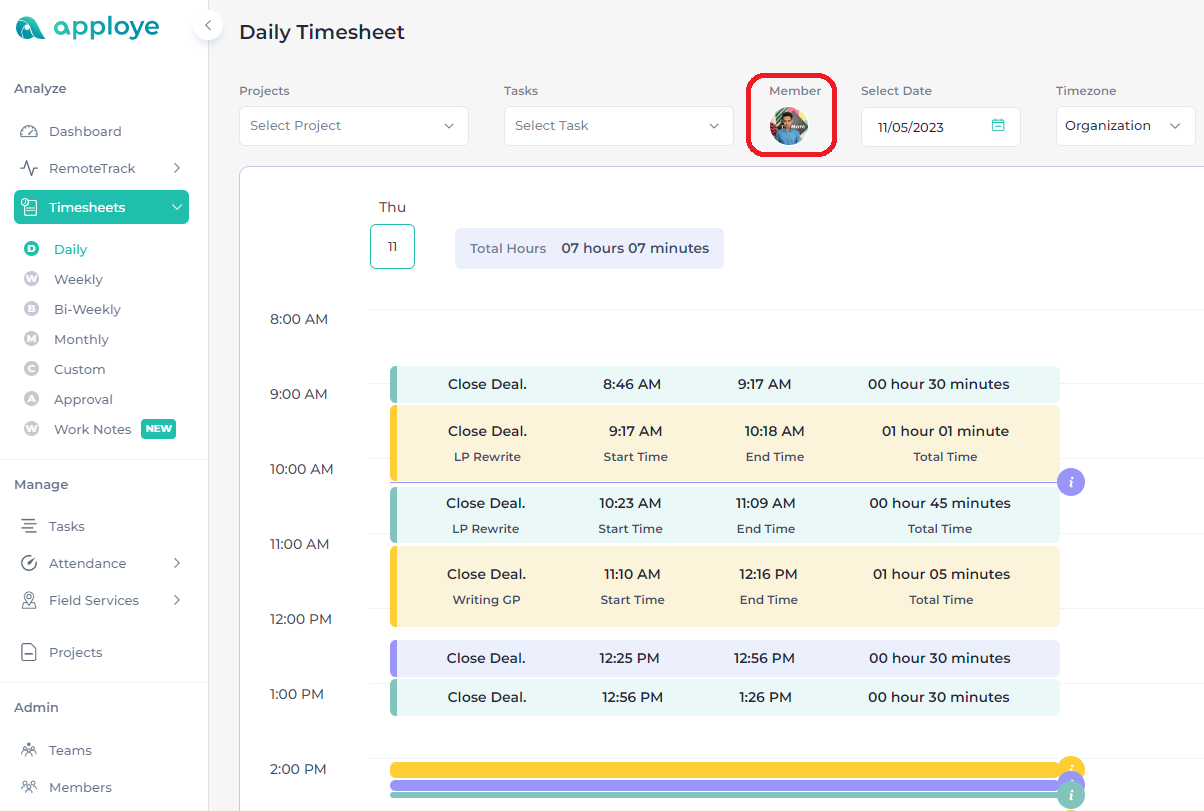Viewport: 1204px width, 811px height.
Task: Click the member avatar in the Member filter
Action: click(x=791, y=125)
